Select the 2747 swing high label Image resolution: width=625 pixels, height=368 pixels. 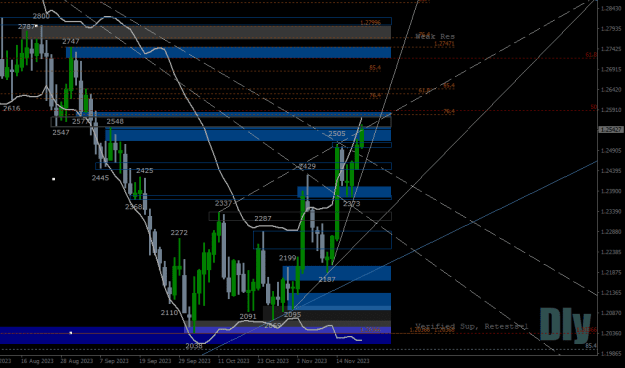[x=71, y=41]
